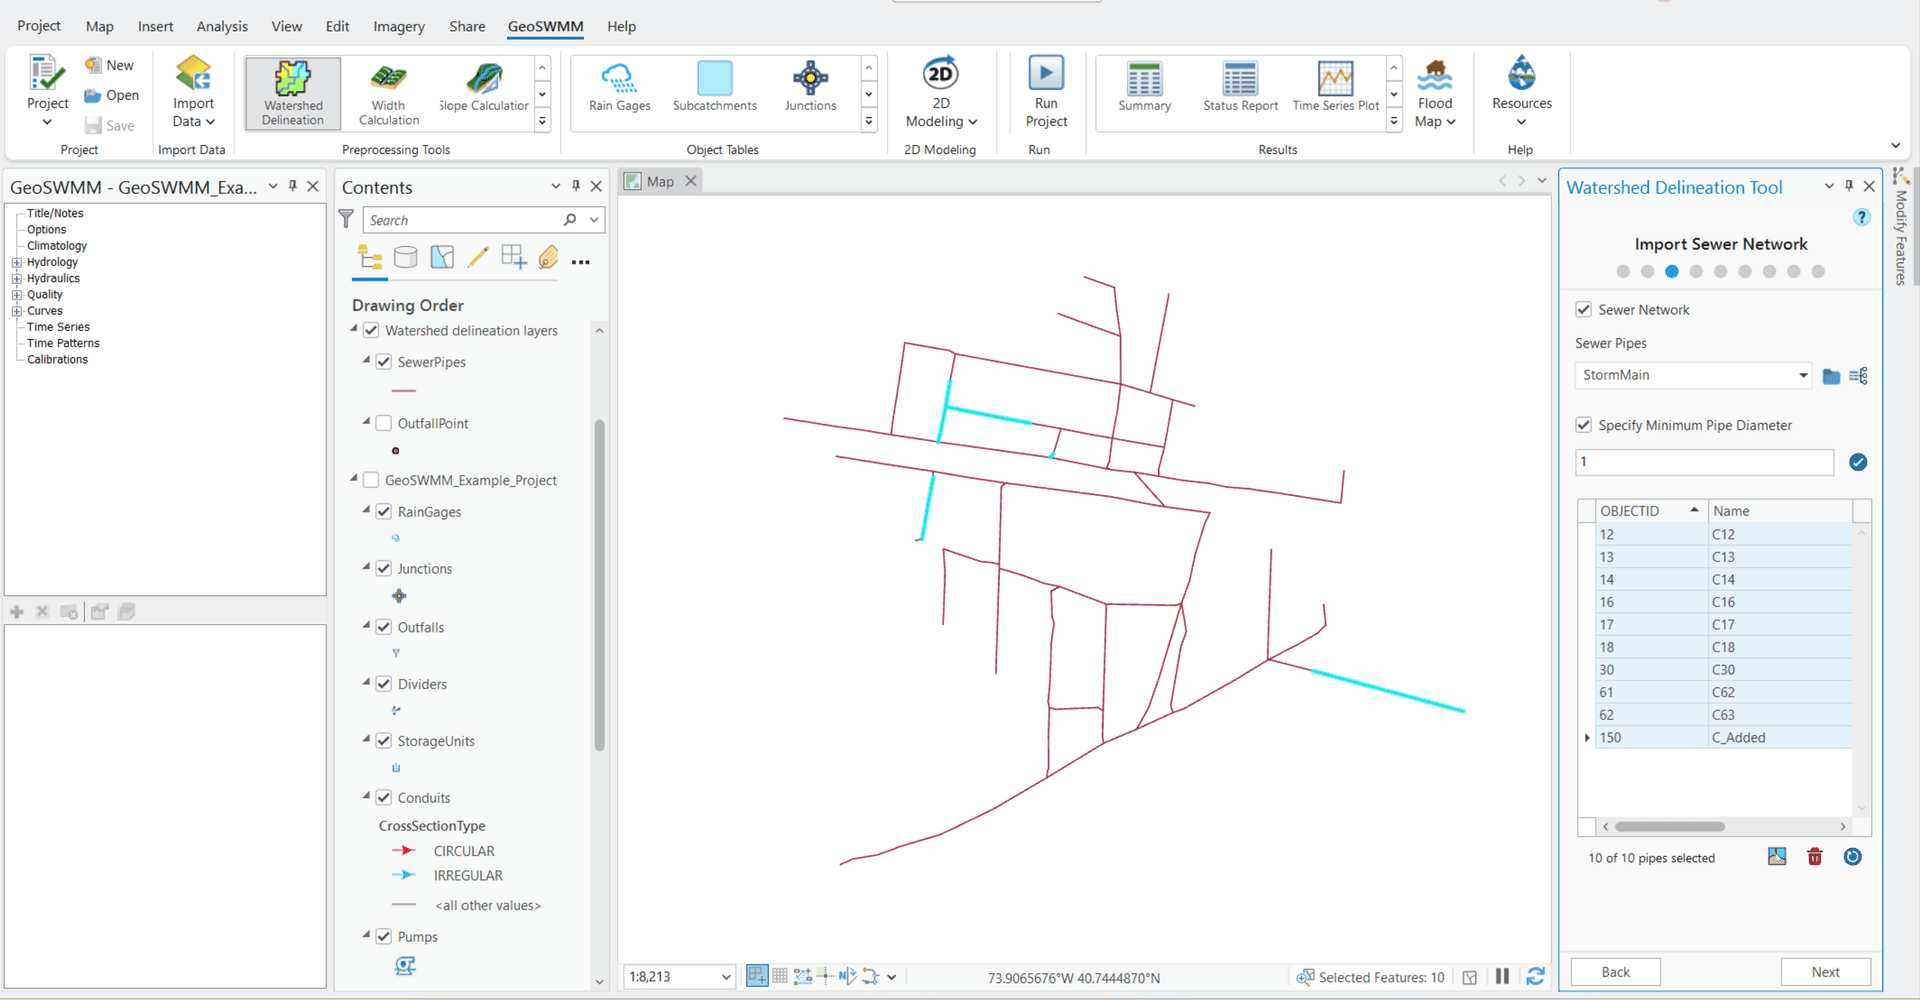Click the minimum pipe diameter input field
Viewport: 1920px width, 1000px height.
tap(1704, 462)
